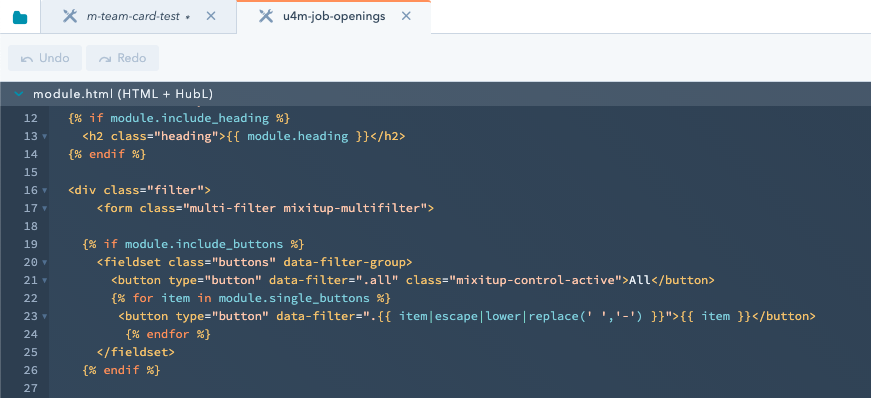
Task: Click '{% endif %}' on line 26
Action: pos(122,370)
